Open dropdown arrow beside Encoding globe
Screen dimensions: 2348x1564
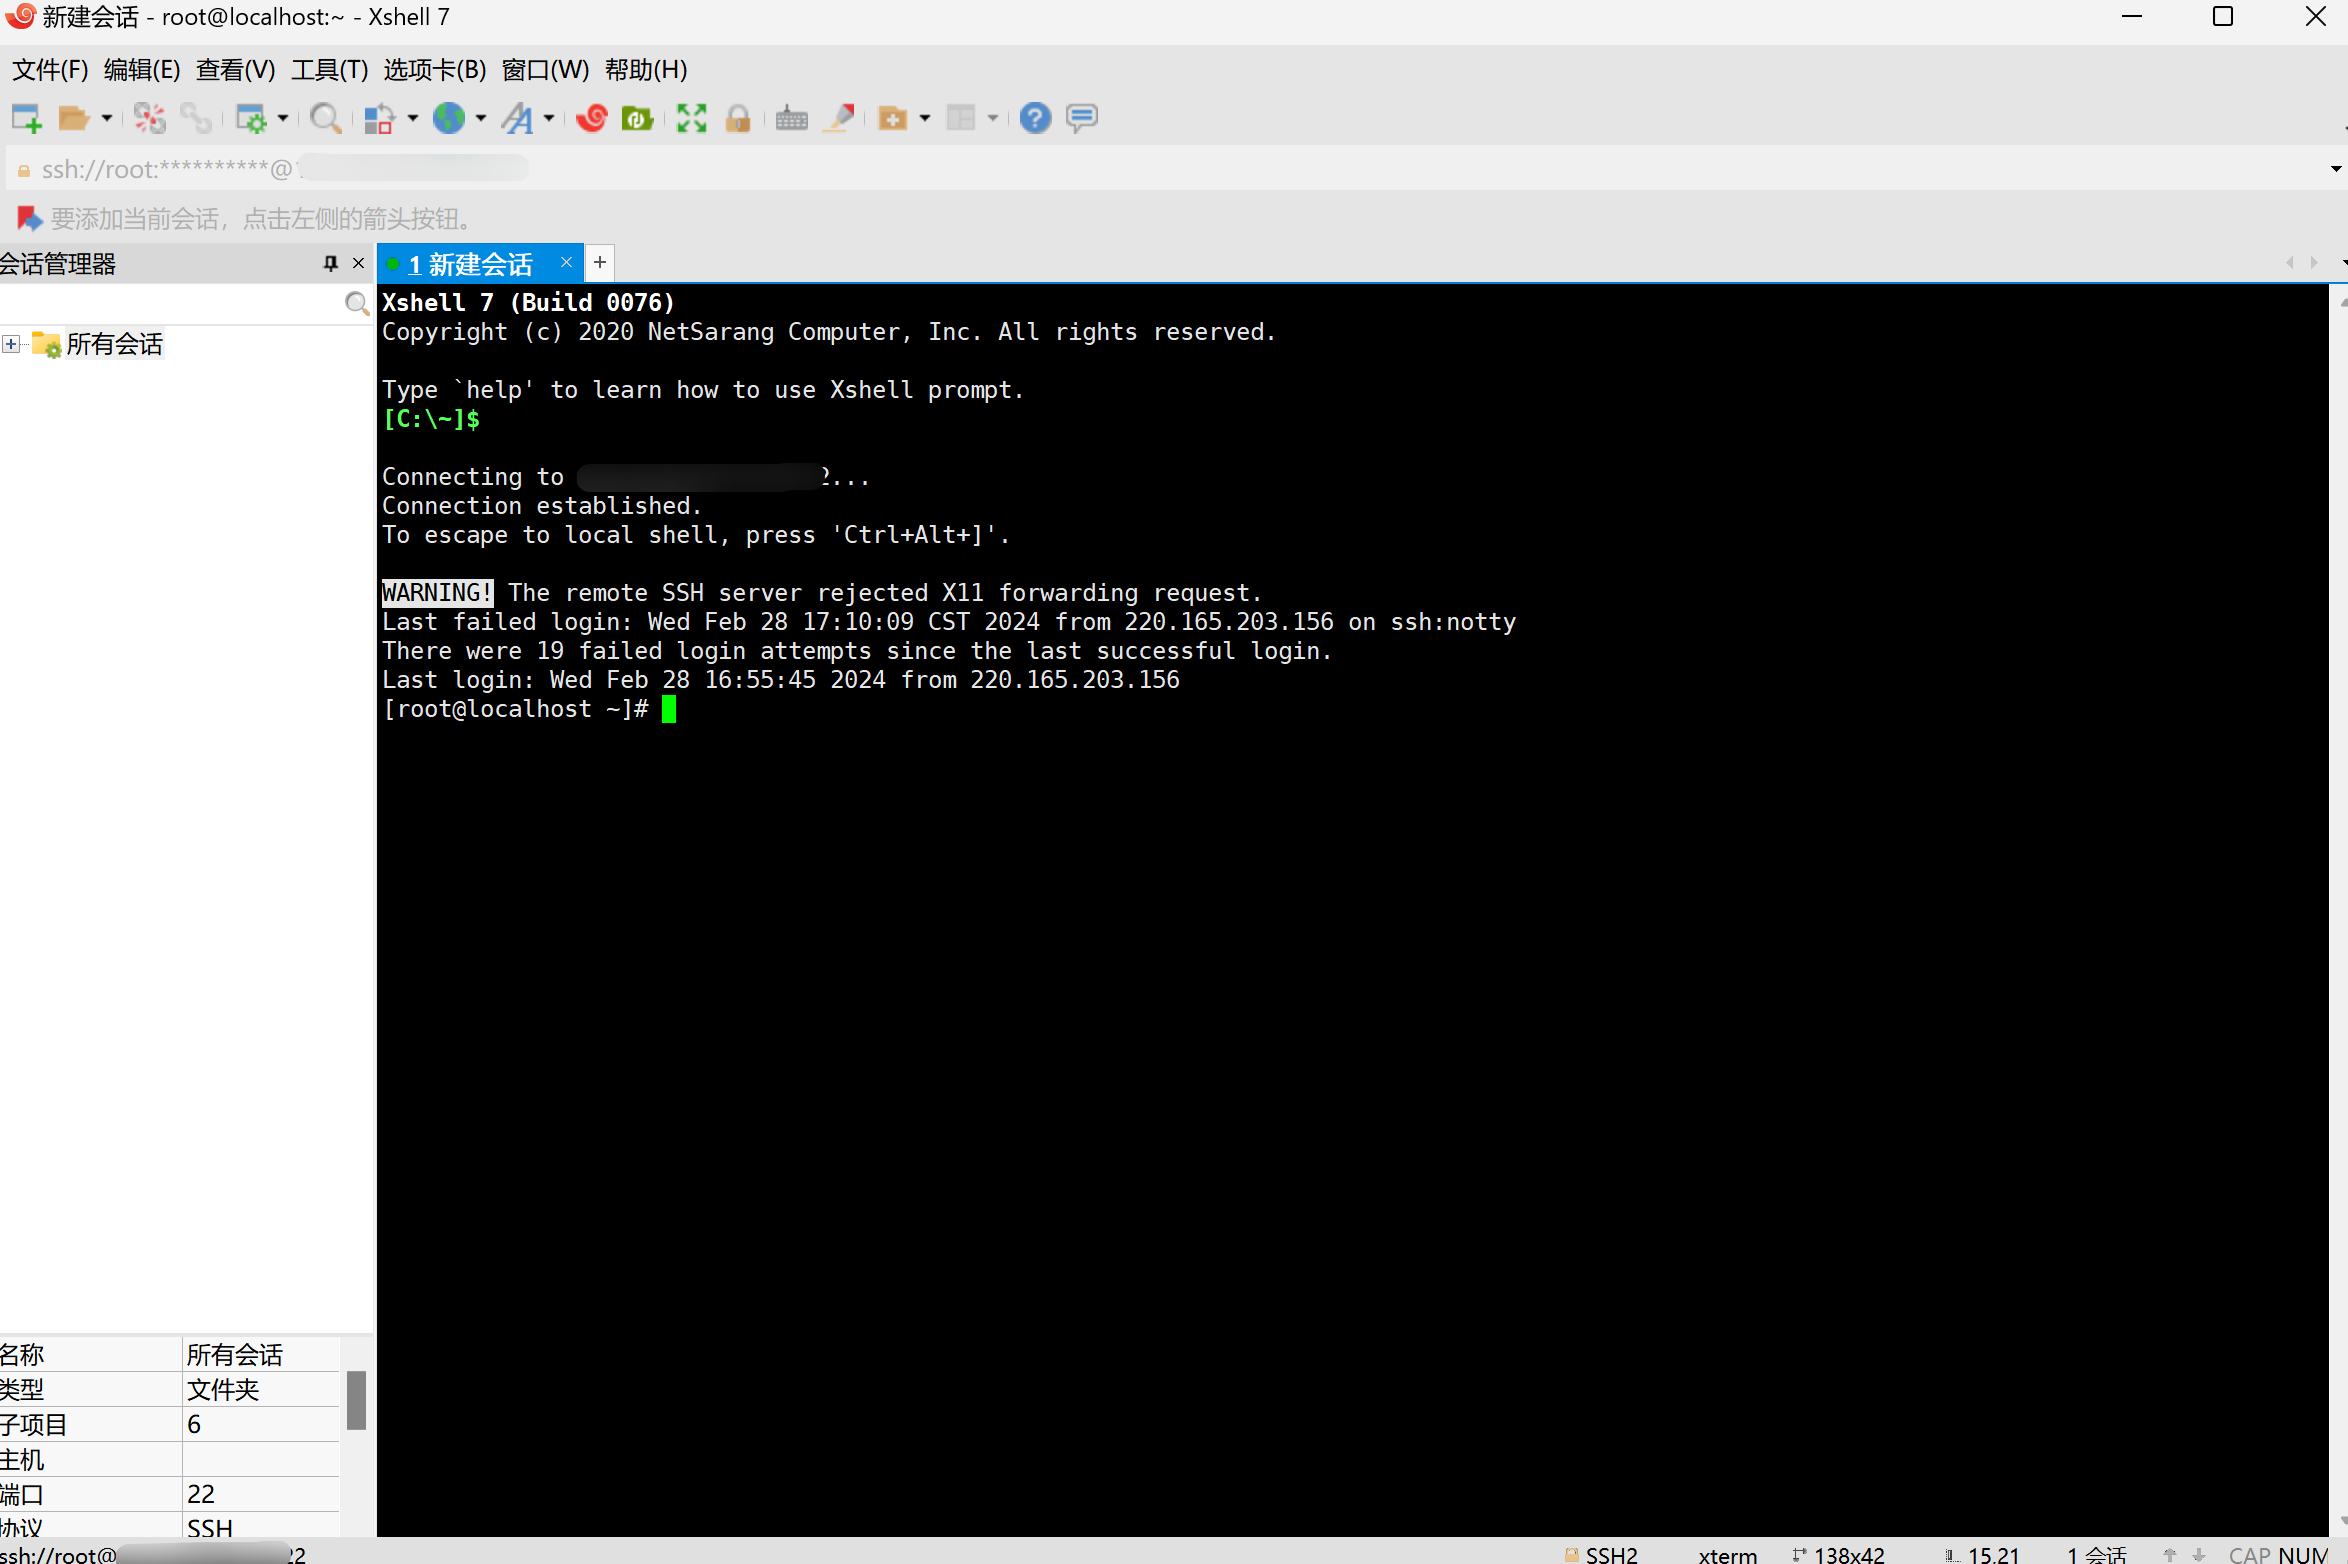481,118
